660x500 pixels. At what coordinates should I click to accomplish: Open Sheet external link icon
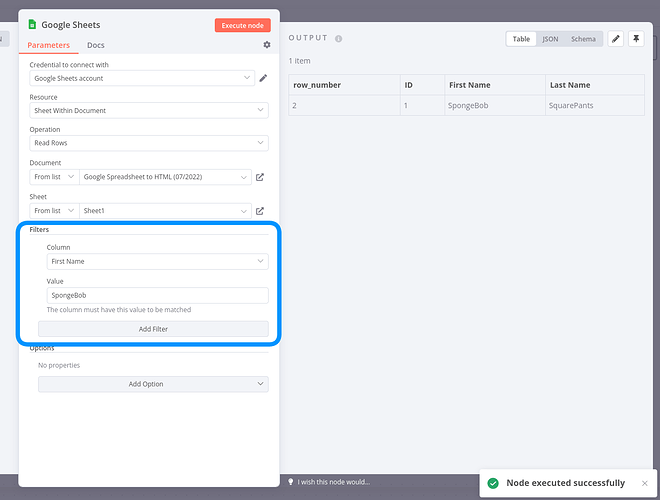[260, 211]
